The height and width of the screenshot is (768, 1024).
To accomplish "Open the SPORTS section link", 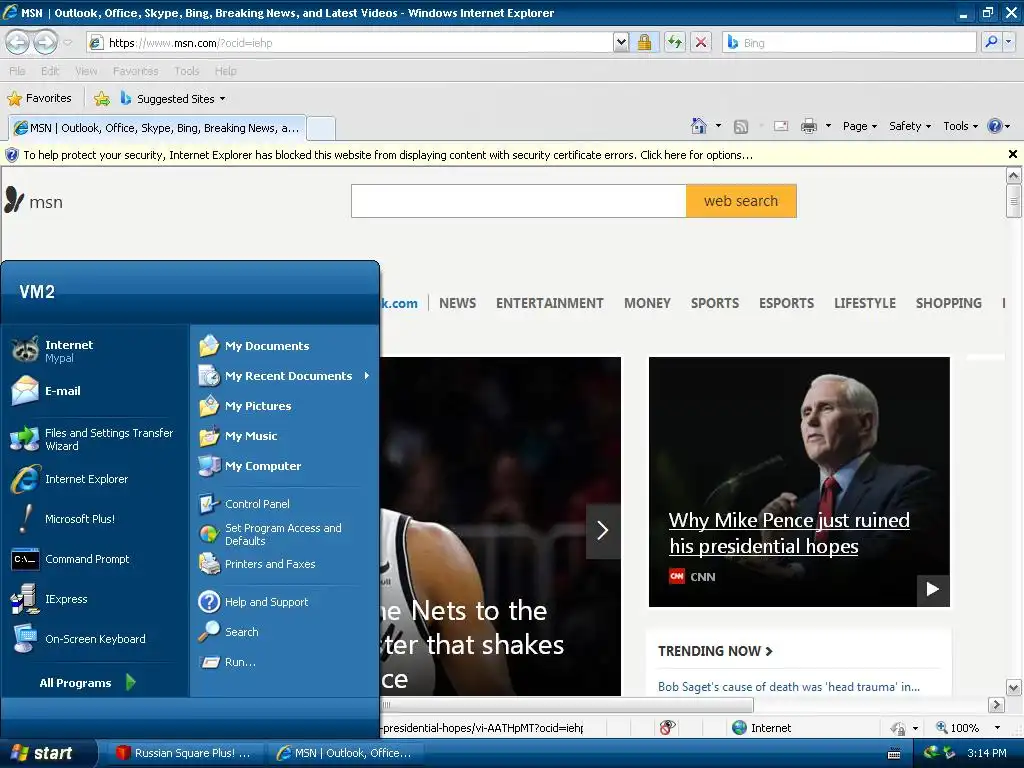I will click(714, 303).
